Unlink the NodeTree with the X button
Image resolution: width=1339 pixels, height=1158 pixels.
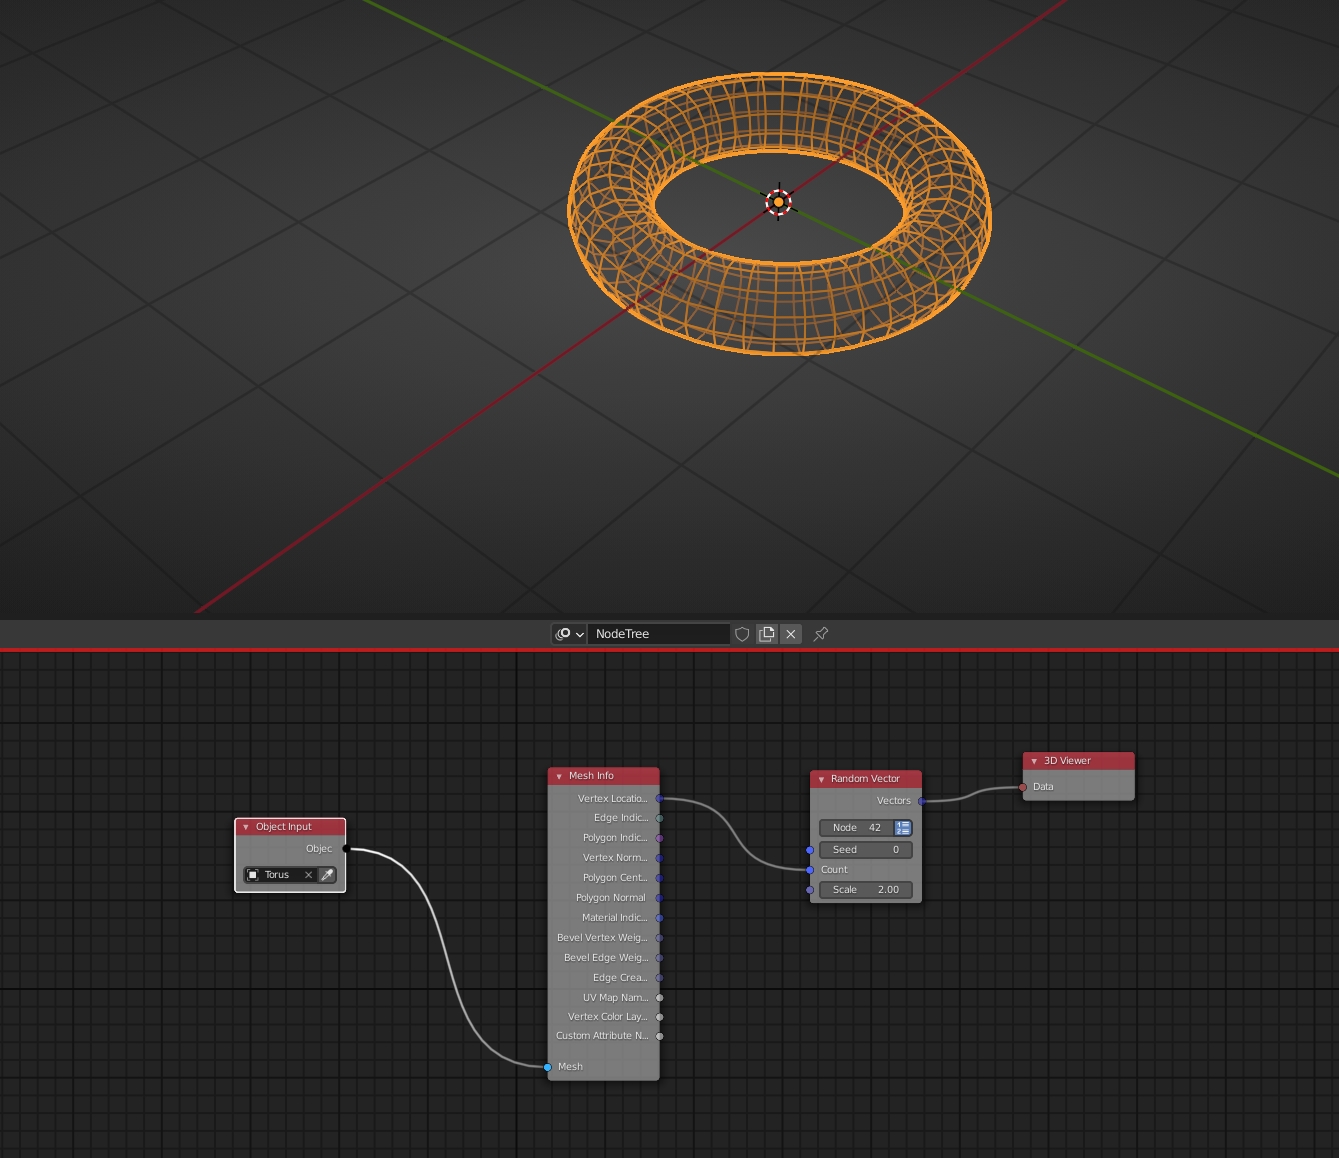click(790, 633)
